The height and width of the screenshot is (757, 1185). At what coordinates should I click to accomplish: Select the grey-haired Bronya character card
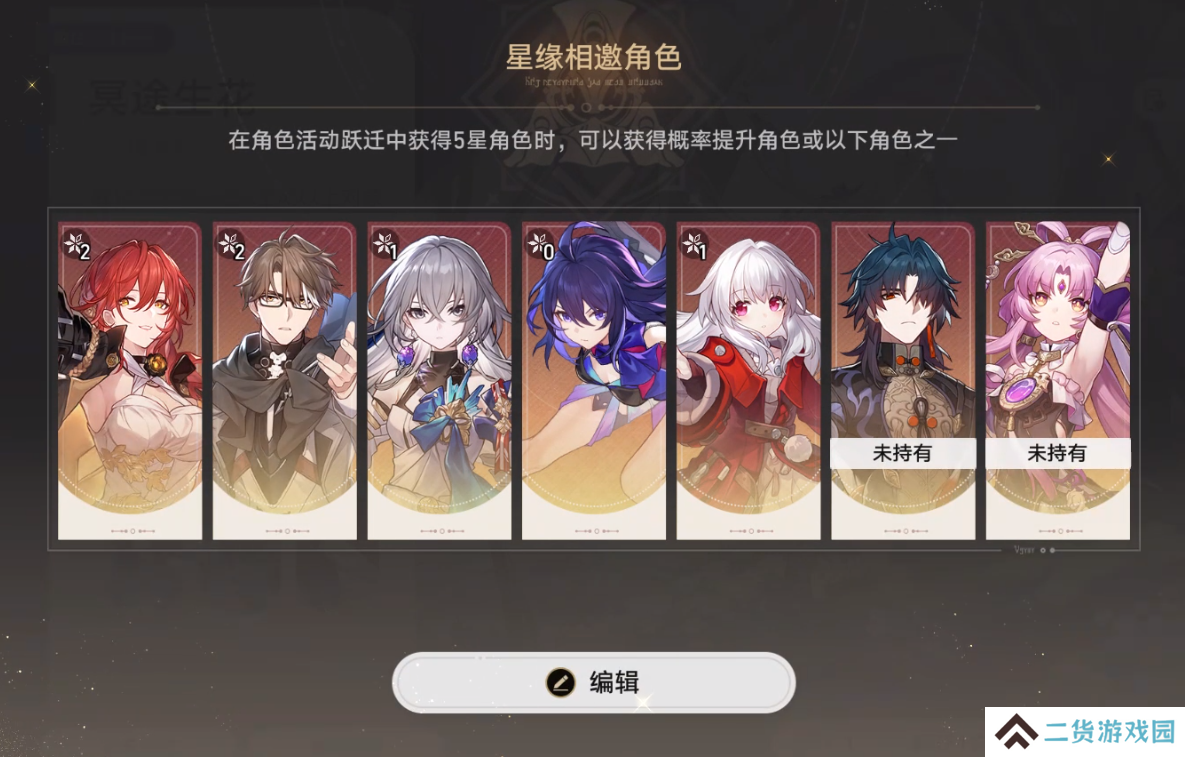pos(439,380)
